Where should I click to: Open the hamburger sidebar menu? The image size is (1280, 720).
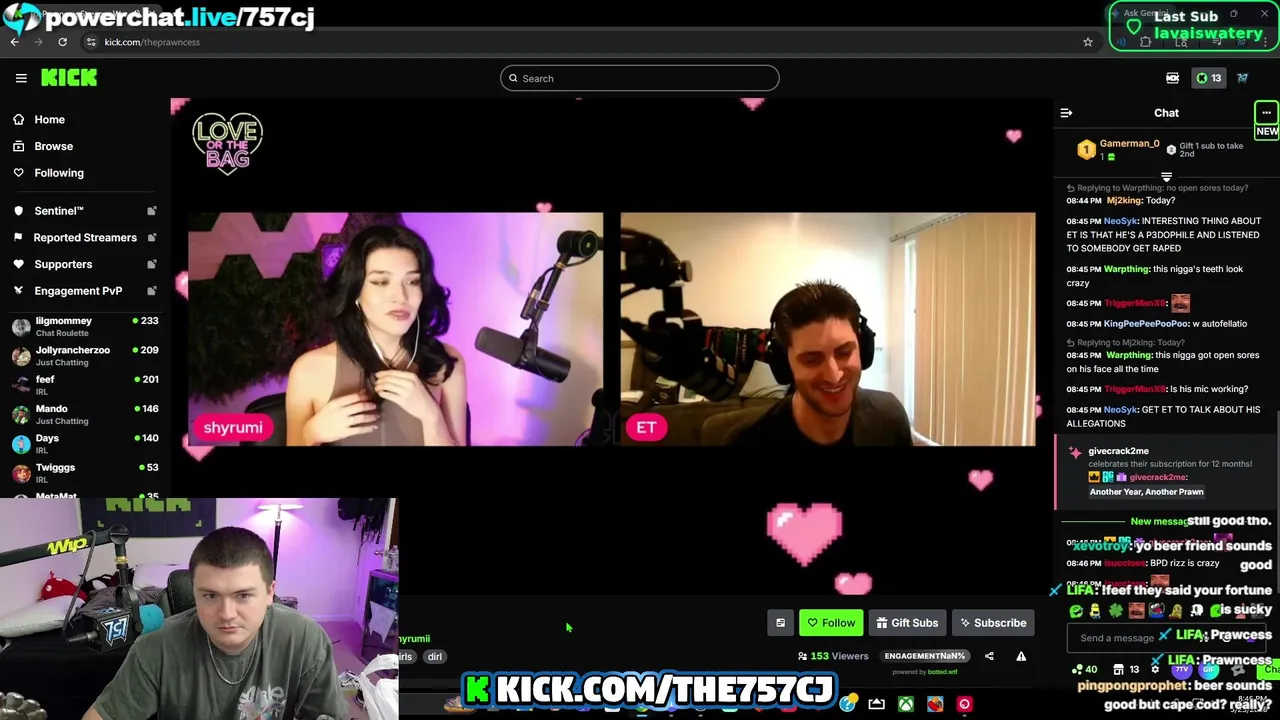pos(21,78)
